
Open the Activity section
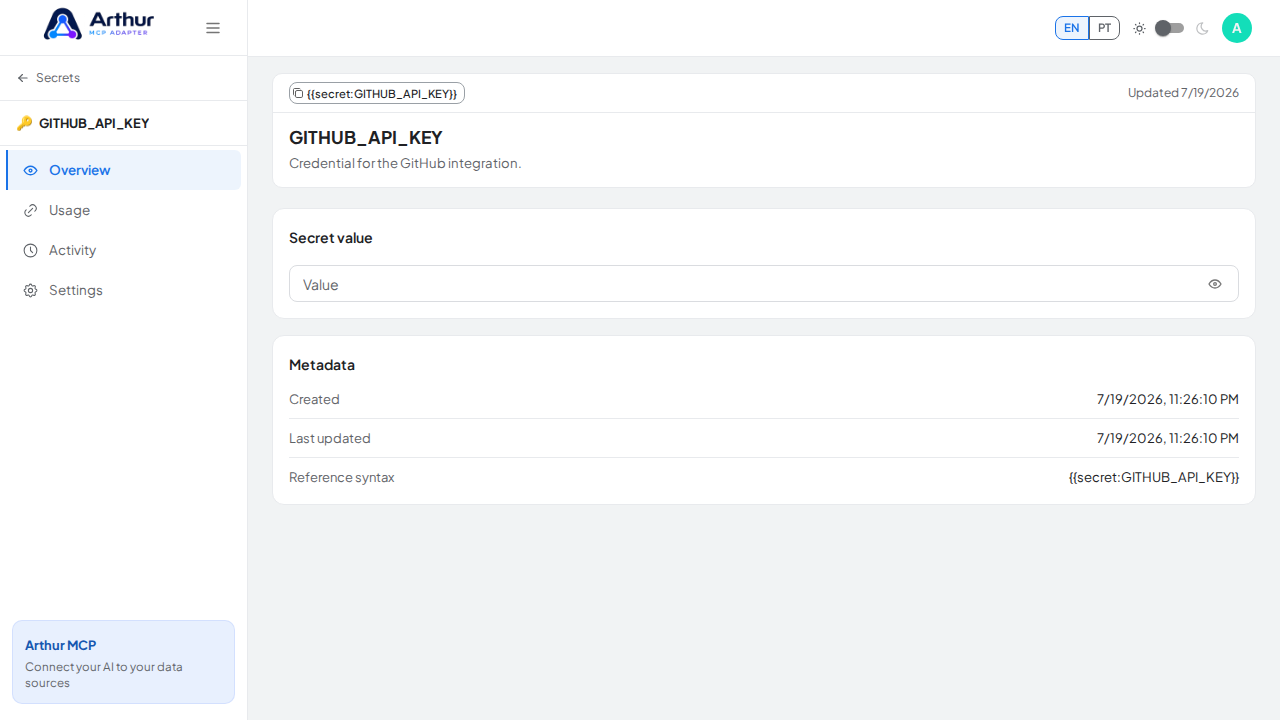(x=124, y=250)
